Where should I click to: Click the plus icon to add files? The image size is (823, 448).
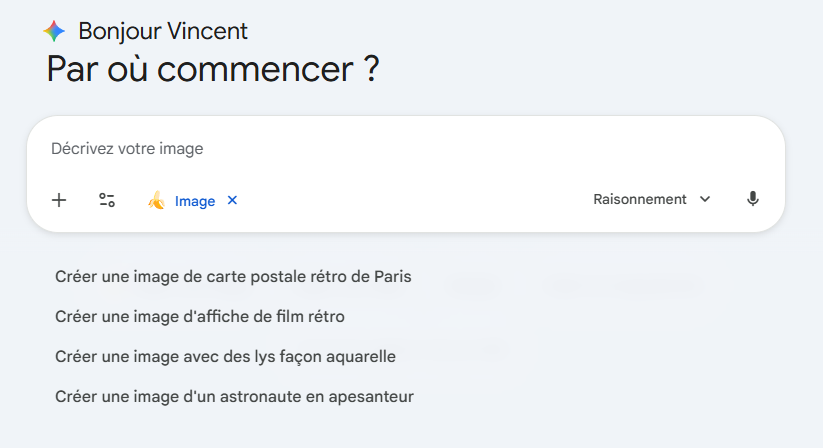pyautogui.click(x=59, y=200)
